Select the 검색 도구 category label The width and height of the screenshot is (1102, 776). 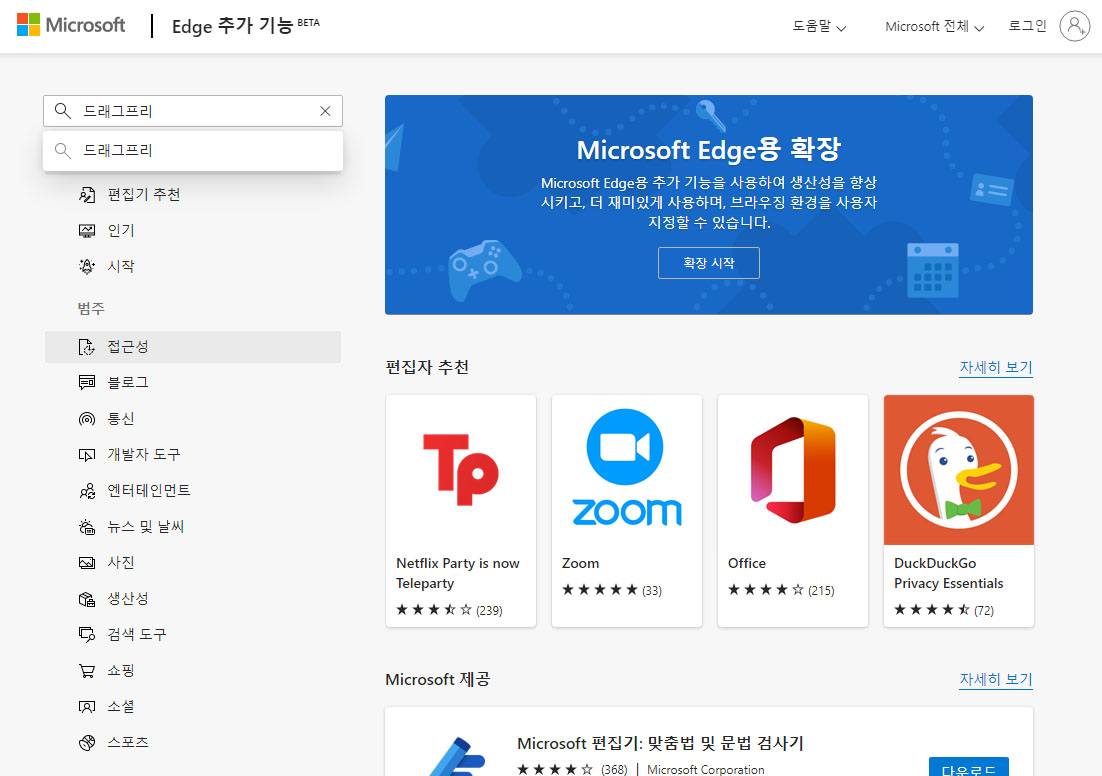pyautogui.click(x=136, y=635)
